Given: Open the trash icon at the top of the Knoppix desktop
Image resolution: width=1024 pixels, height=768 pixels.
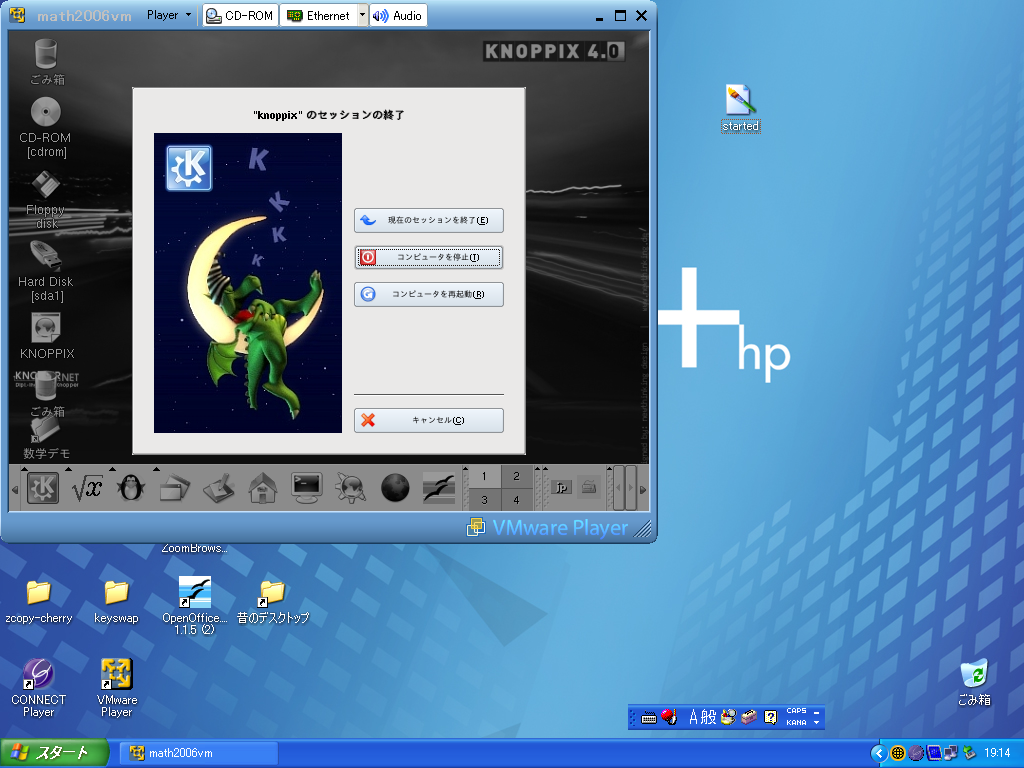Looking at the screenshot, I should click(46, 62).
